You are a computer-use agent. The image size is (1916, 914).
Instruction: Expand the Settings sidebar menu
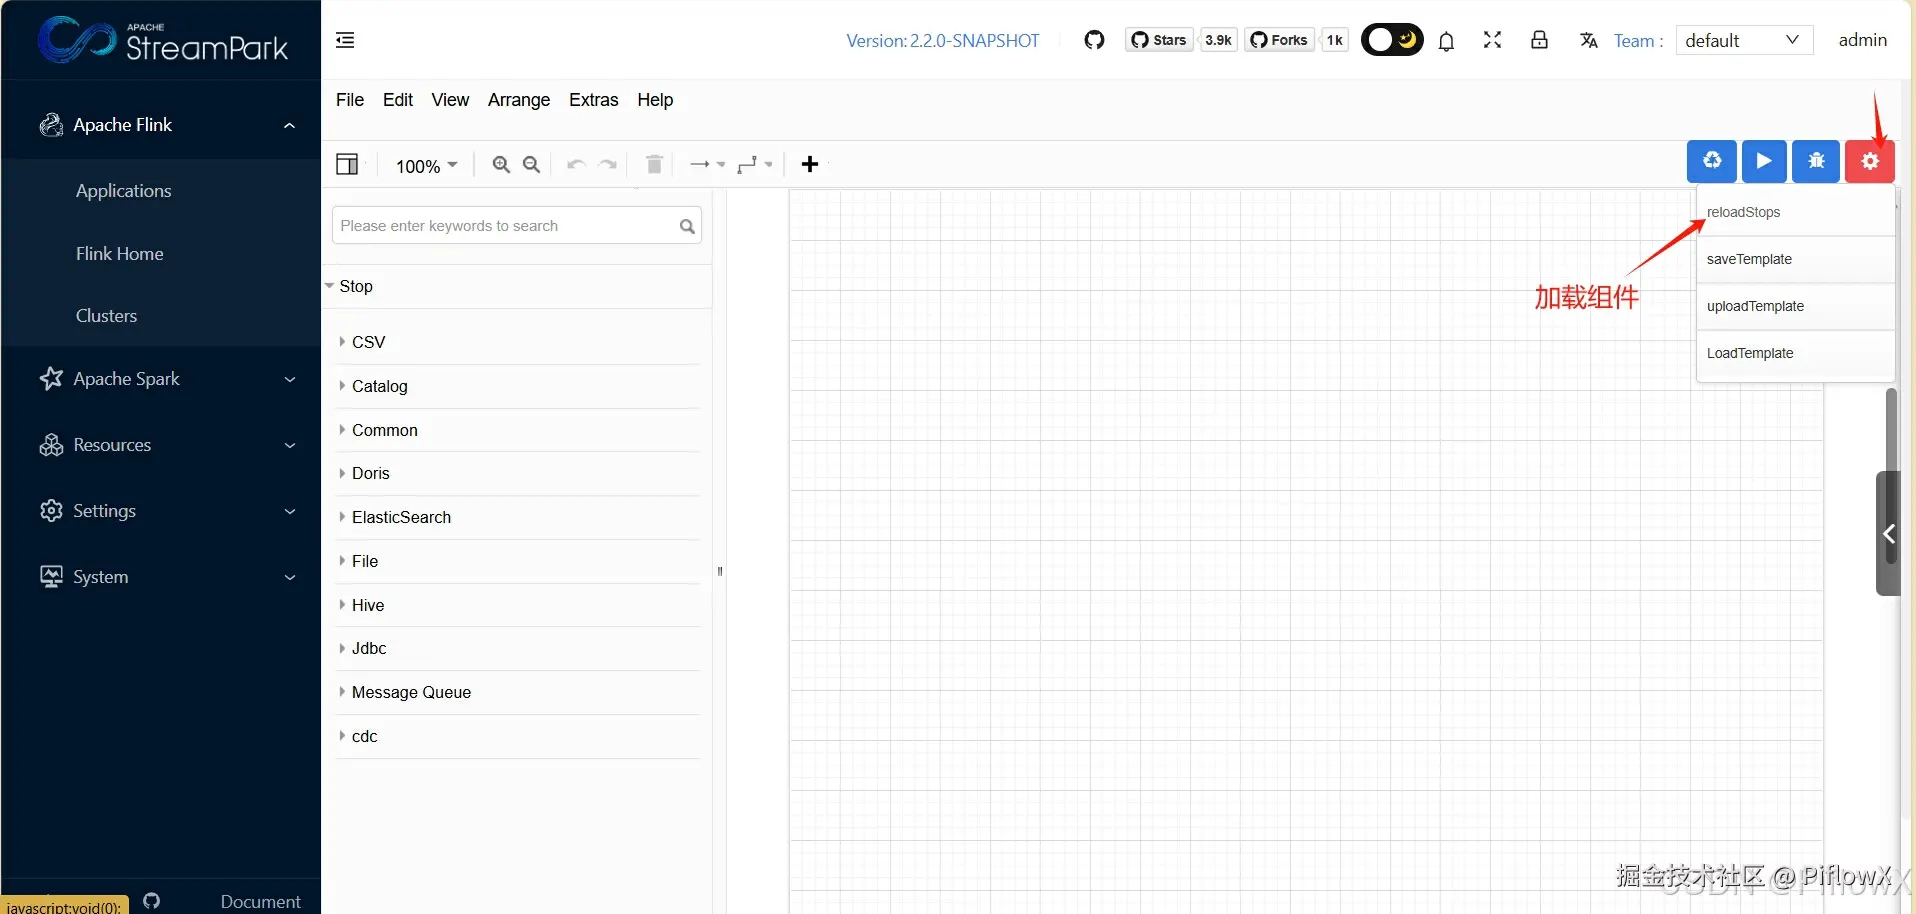pyautogui.click(x=161, y=511)
